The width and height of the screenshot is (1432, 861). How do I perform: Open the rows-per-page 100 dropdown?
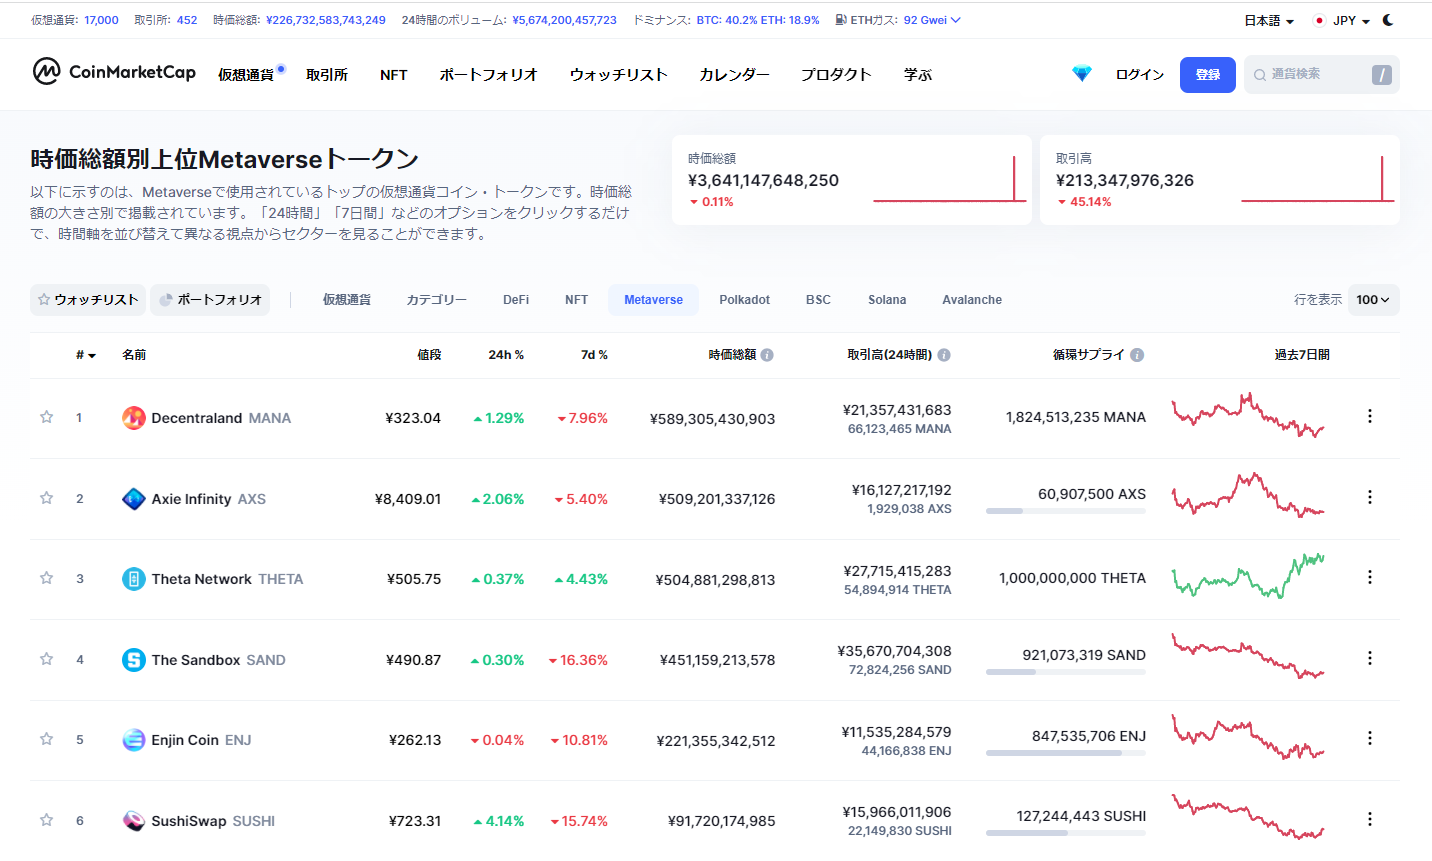1373,300
